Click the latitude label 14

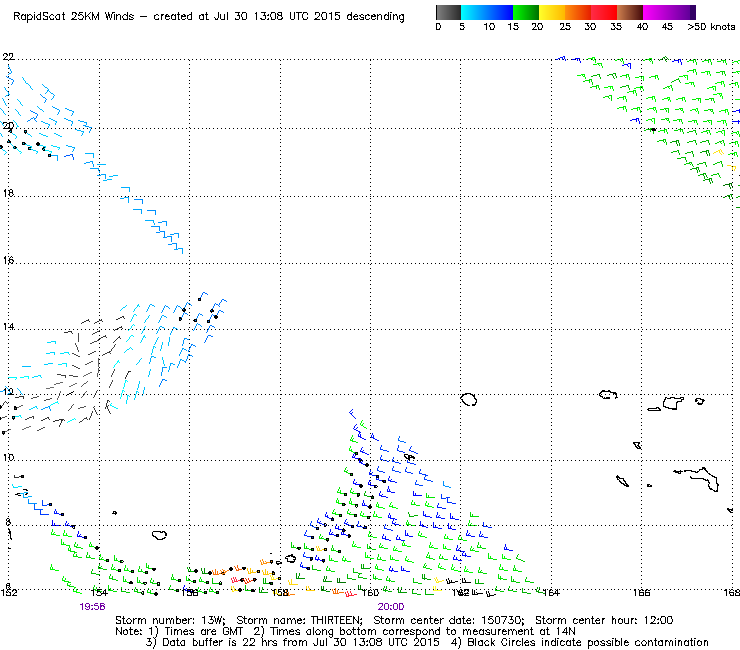[8, 327]
